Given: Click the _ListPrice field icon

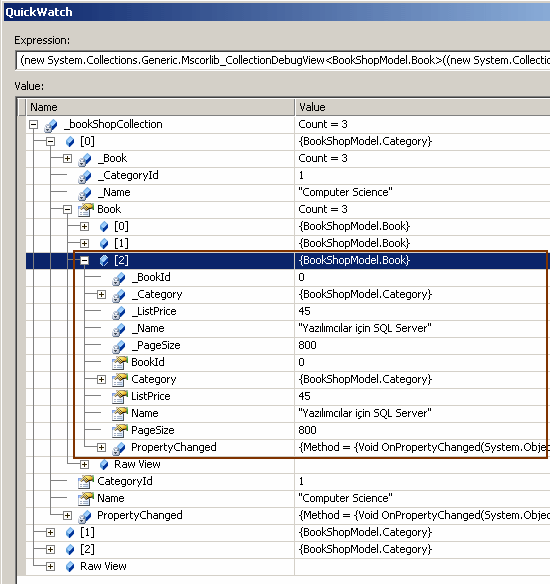Looking at the screenshot, I should tap(119, 312).
